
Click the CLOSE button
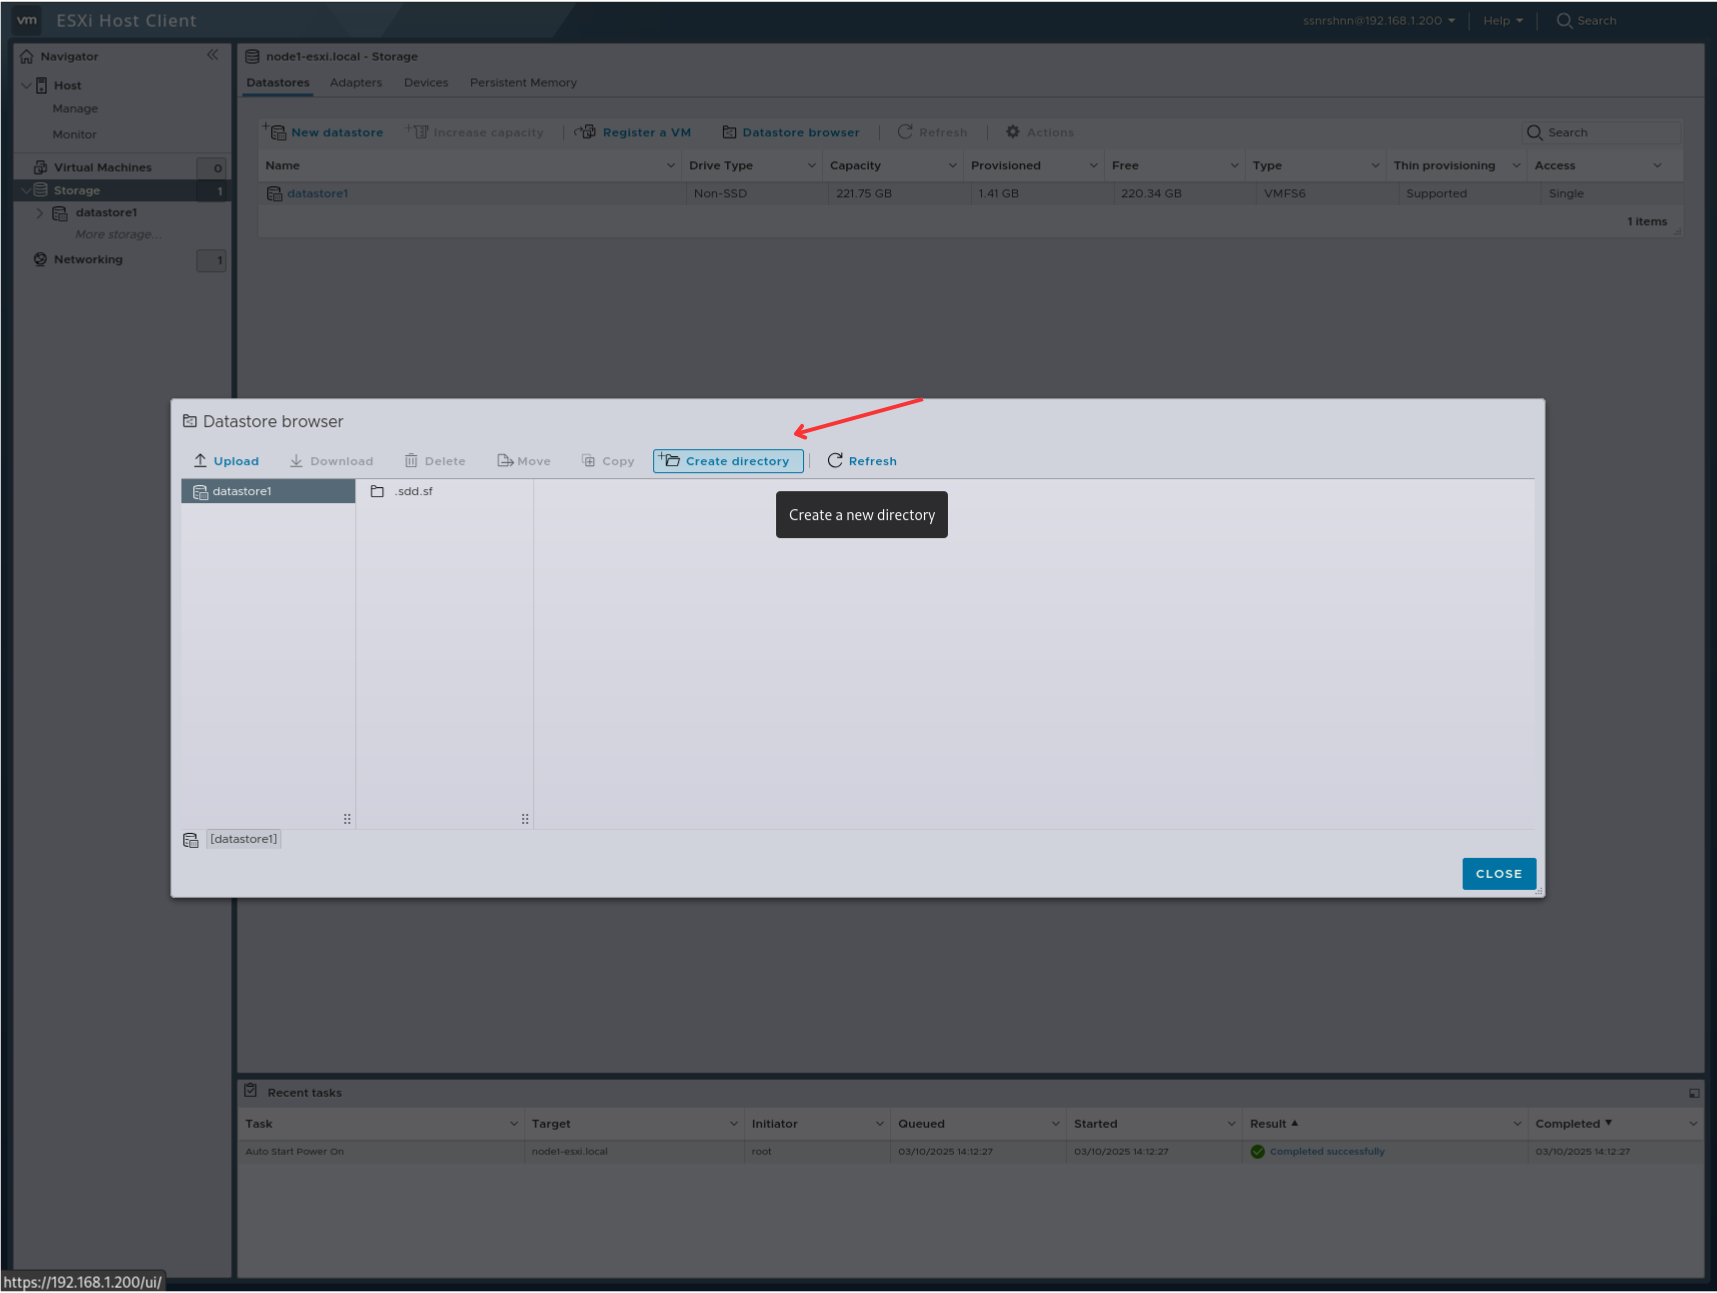[x=1498, y=873]
